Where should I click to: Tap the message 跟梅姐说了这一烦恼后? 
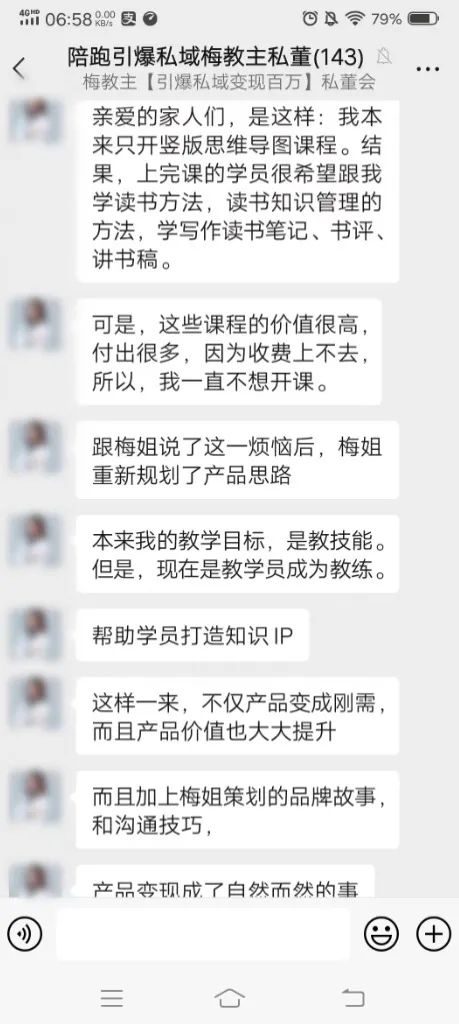click(237, 460)
